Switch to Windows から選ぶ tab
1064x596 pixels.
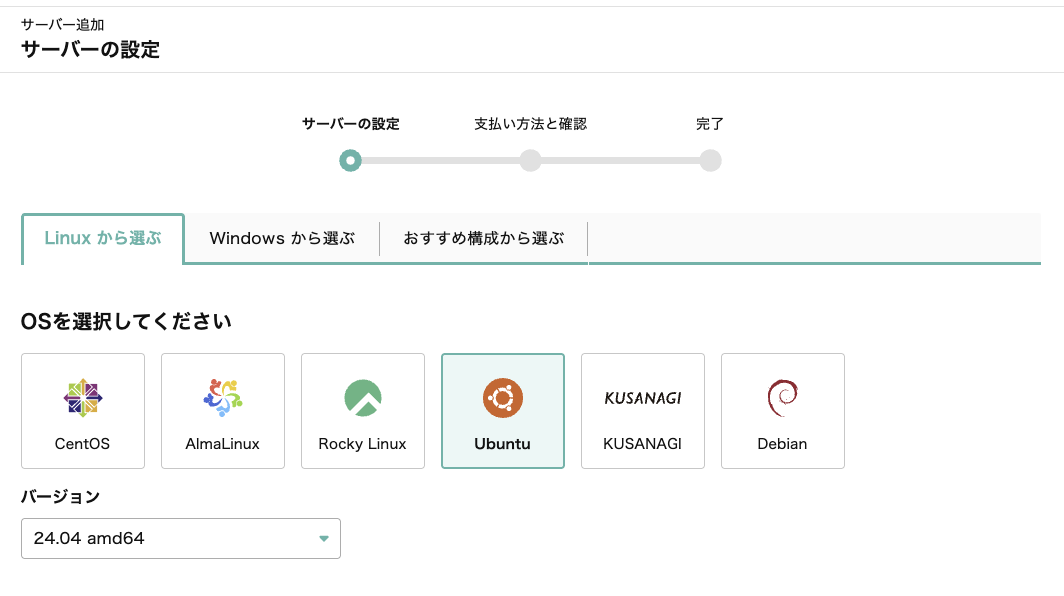coord(282,239)
